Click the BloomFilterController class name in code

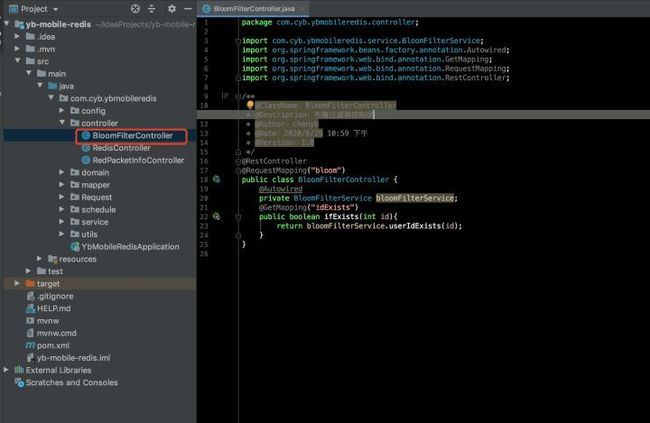343,180
